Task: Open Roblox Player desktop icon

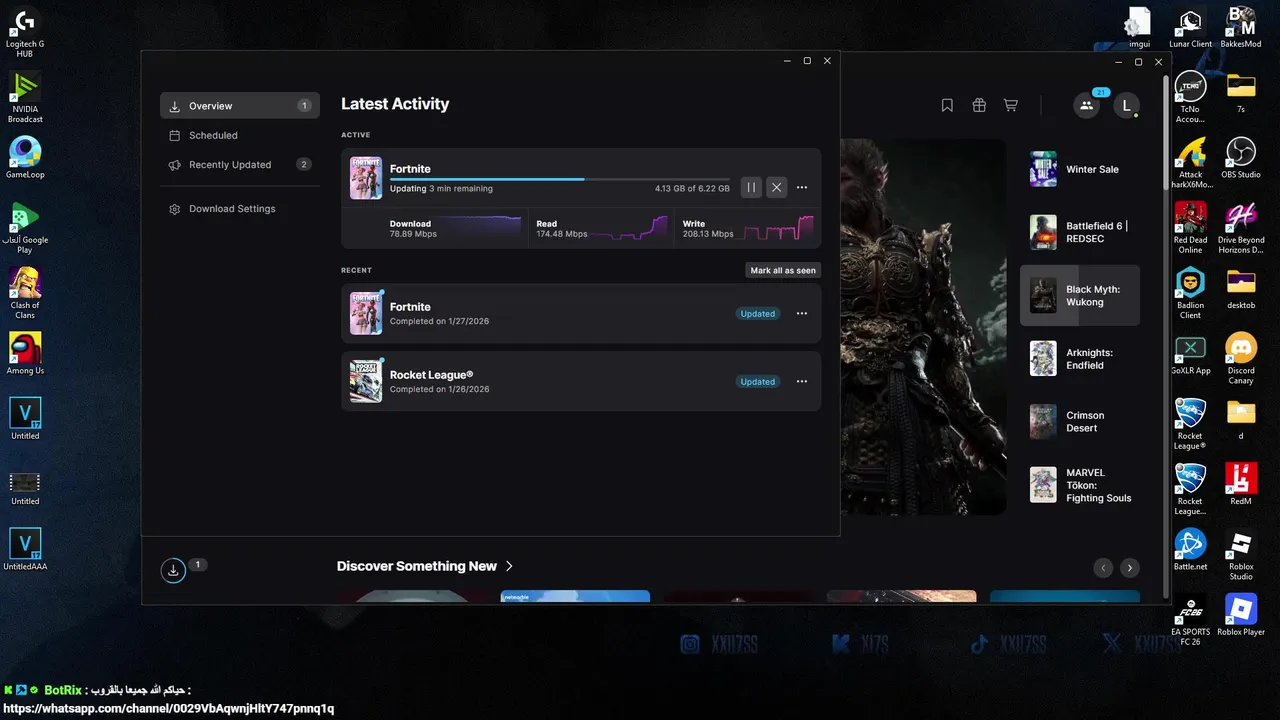Action: point(1241,615)
